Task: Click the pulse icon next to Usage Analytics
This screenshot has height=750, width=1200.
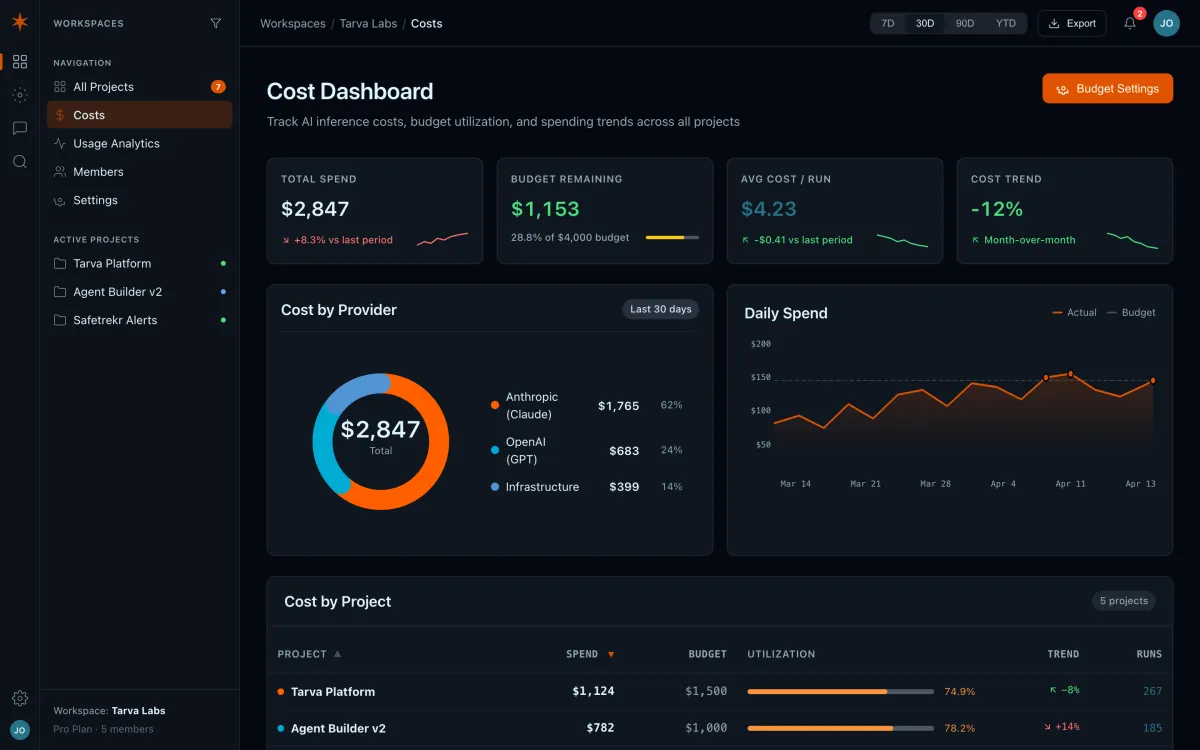Action: tap(60, 143)
